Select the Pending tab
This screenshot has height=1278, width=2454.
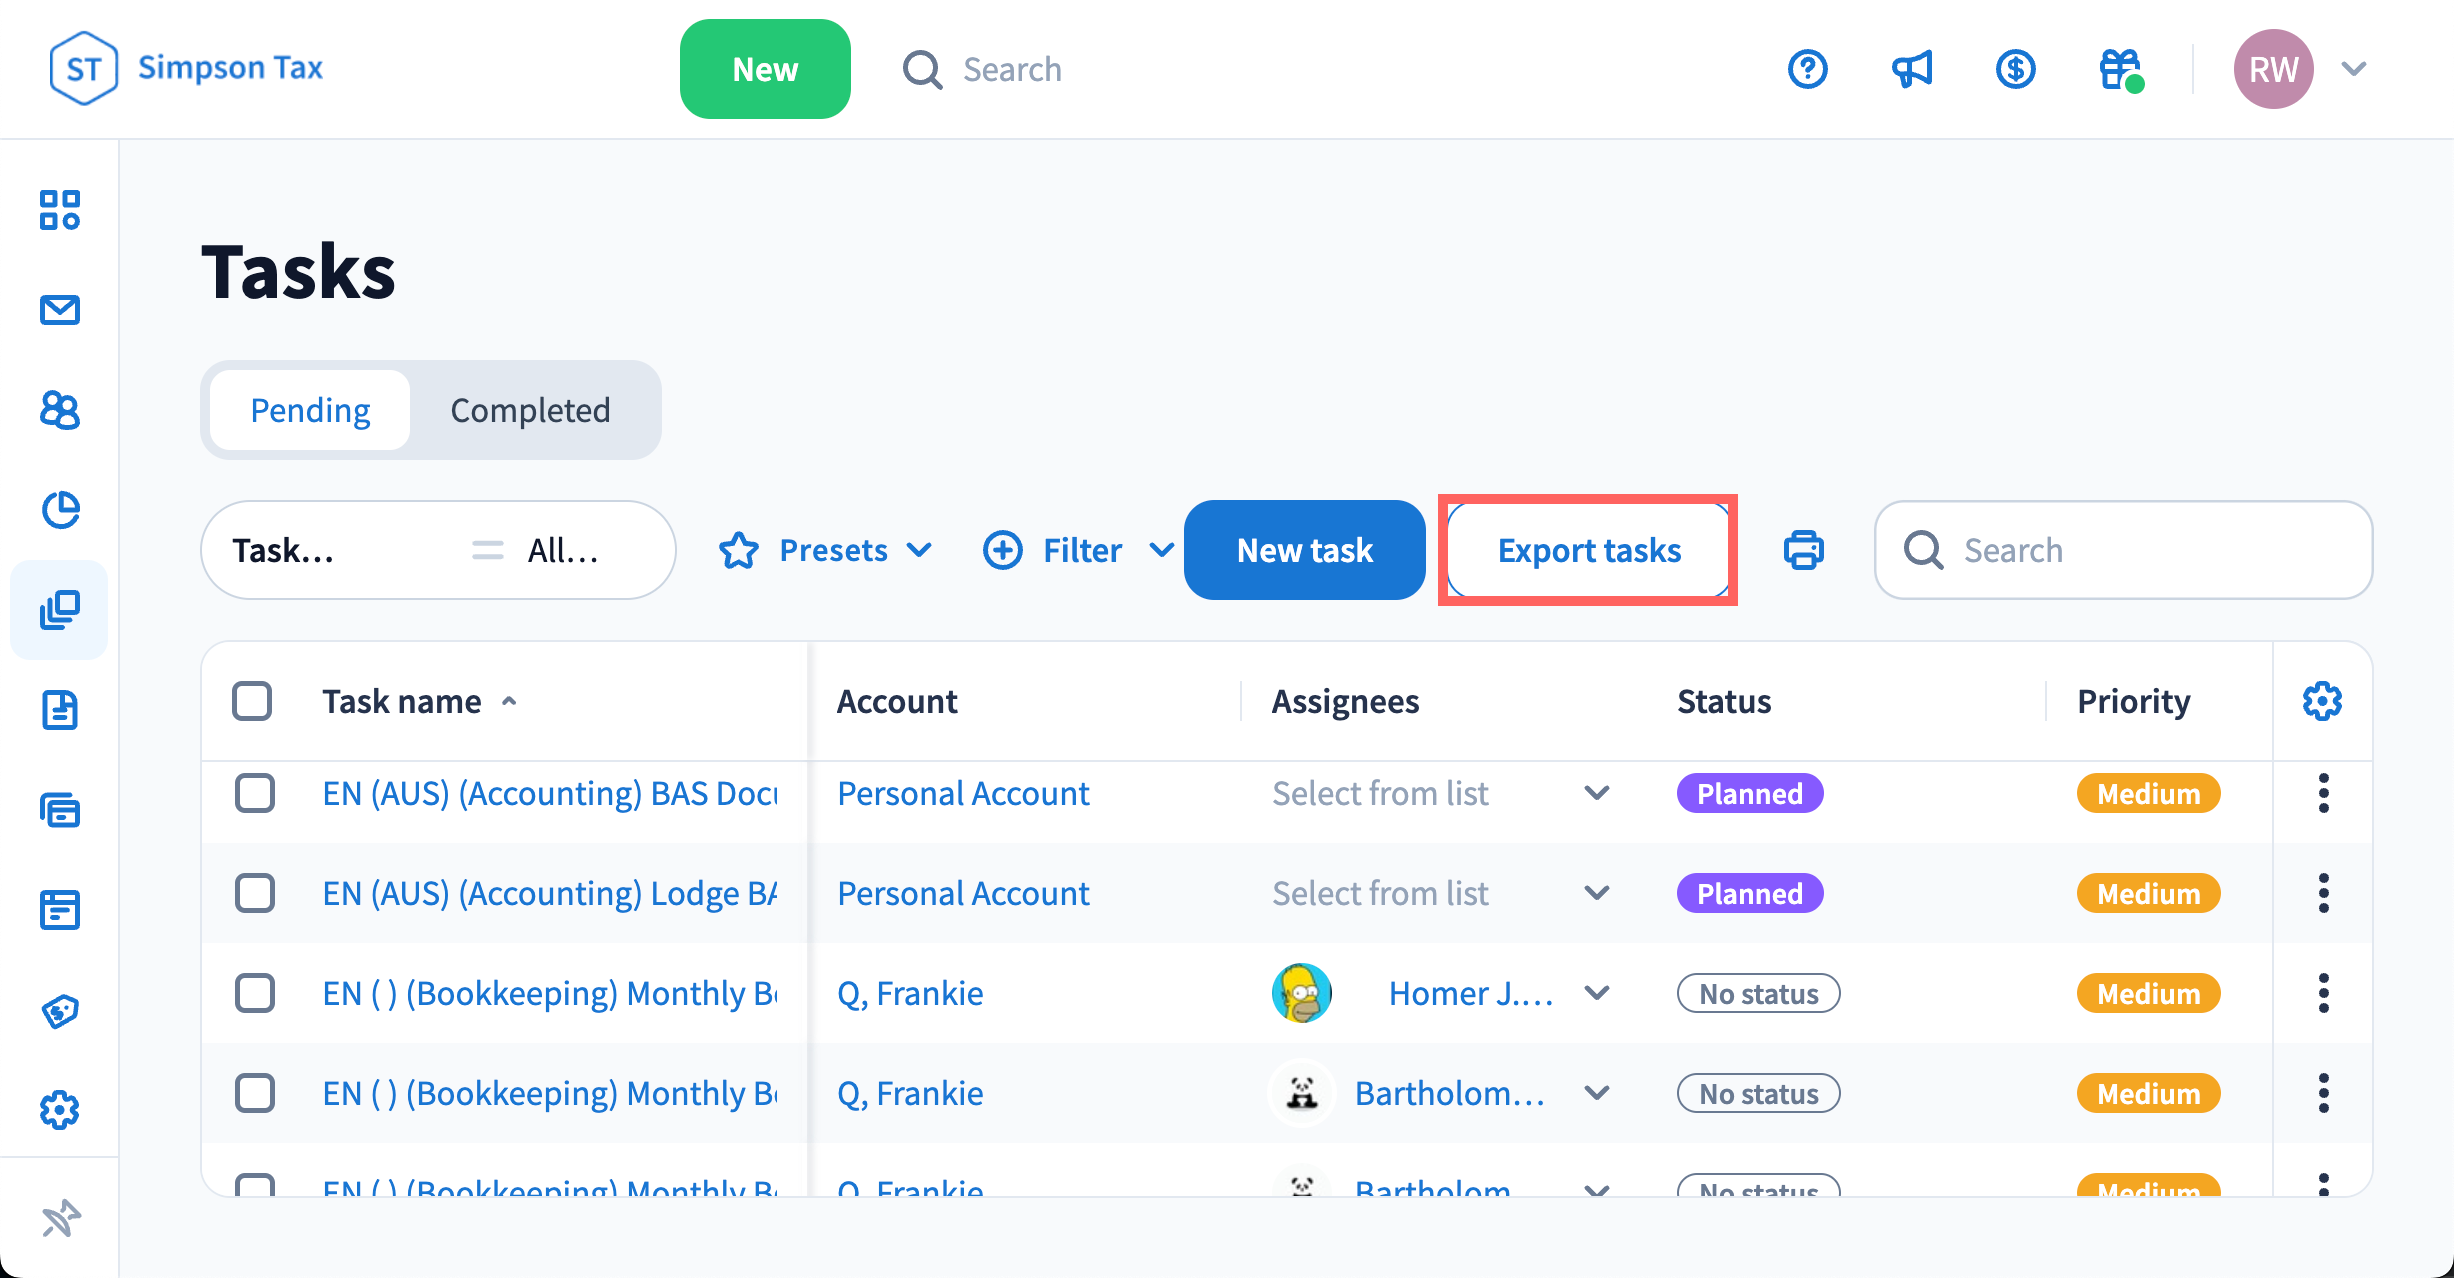tap(310, 410)
